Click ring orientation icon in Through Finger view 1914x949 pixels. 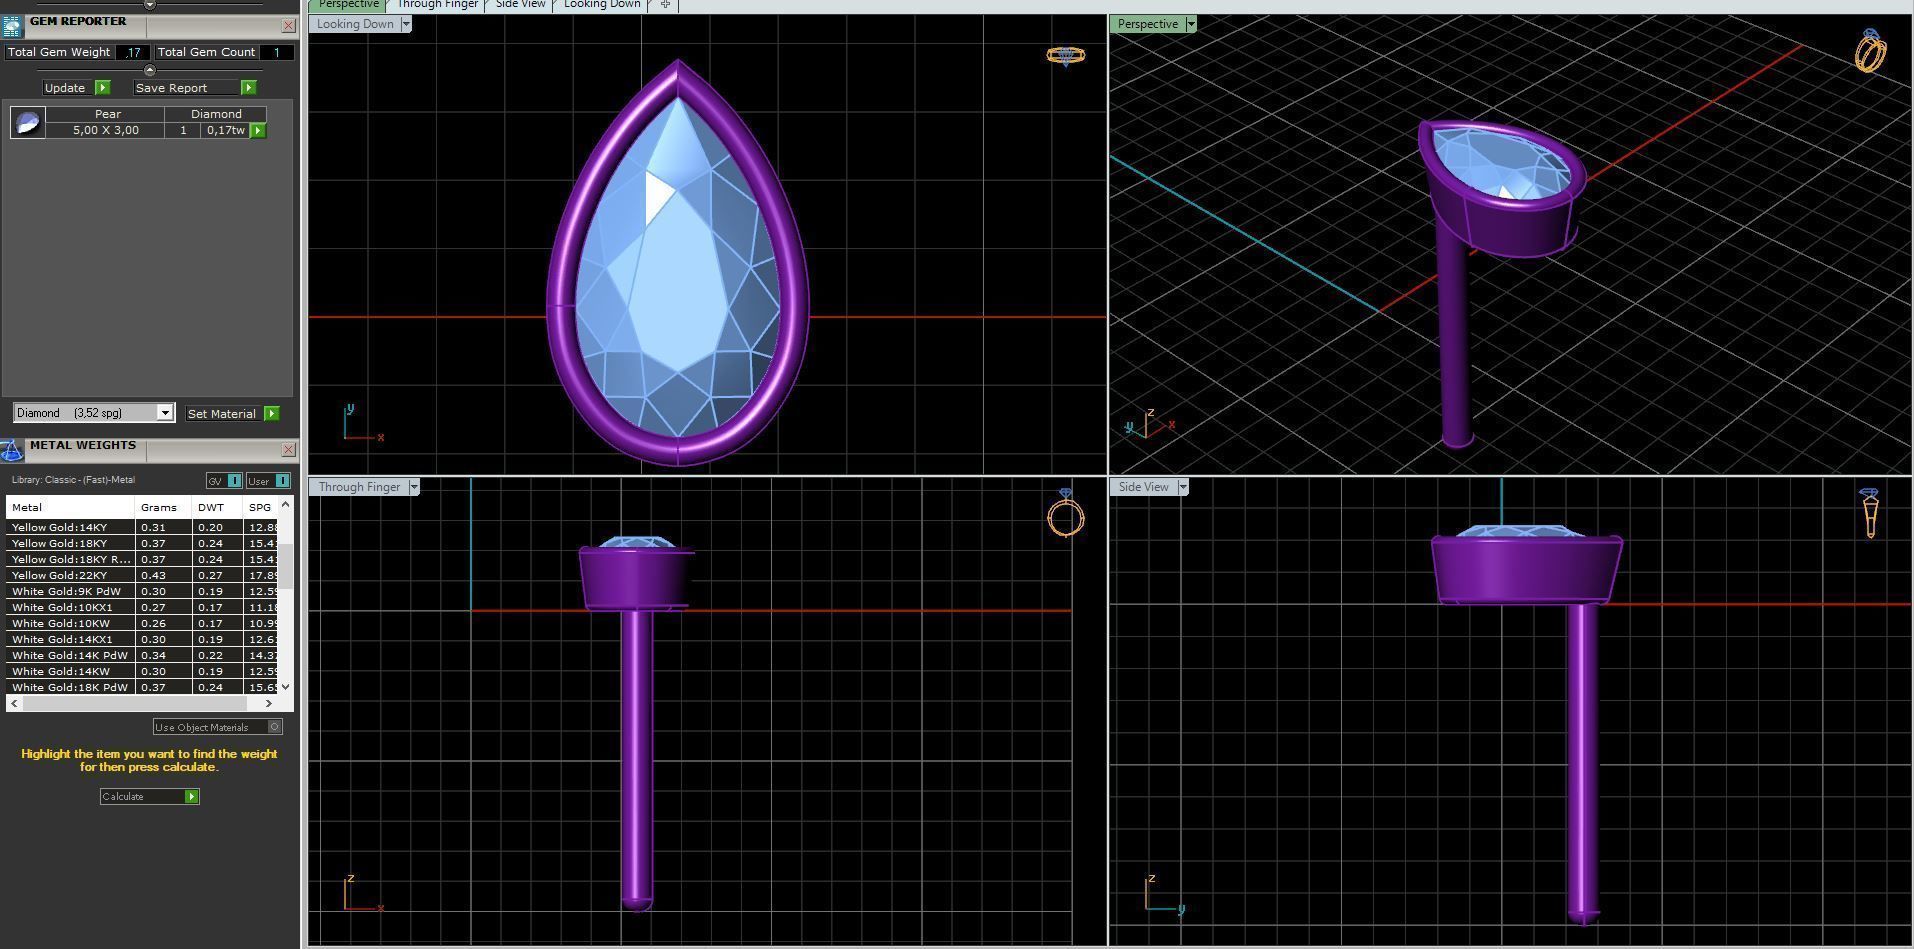point(1066,513)
